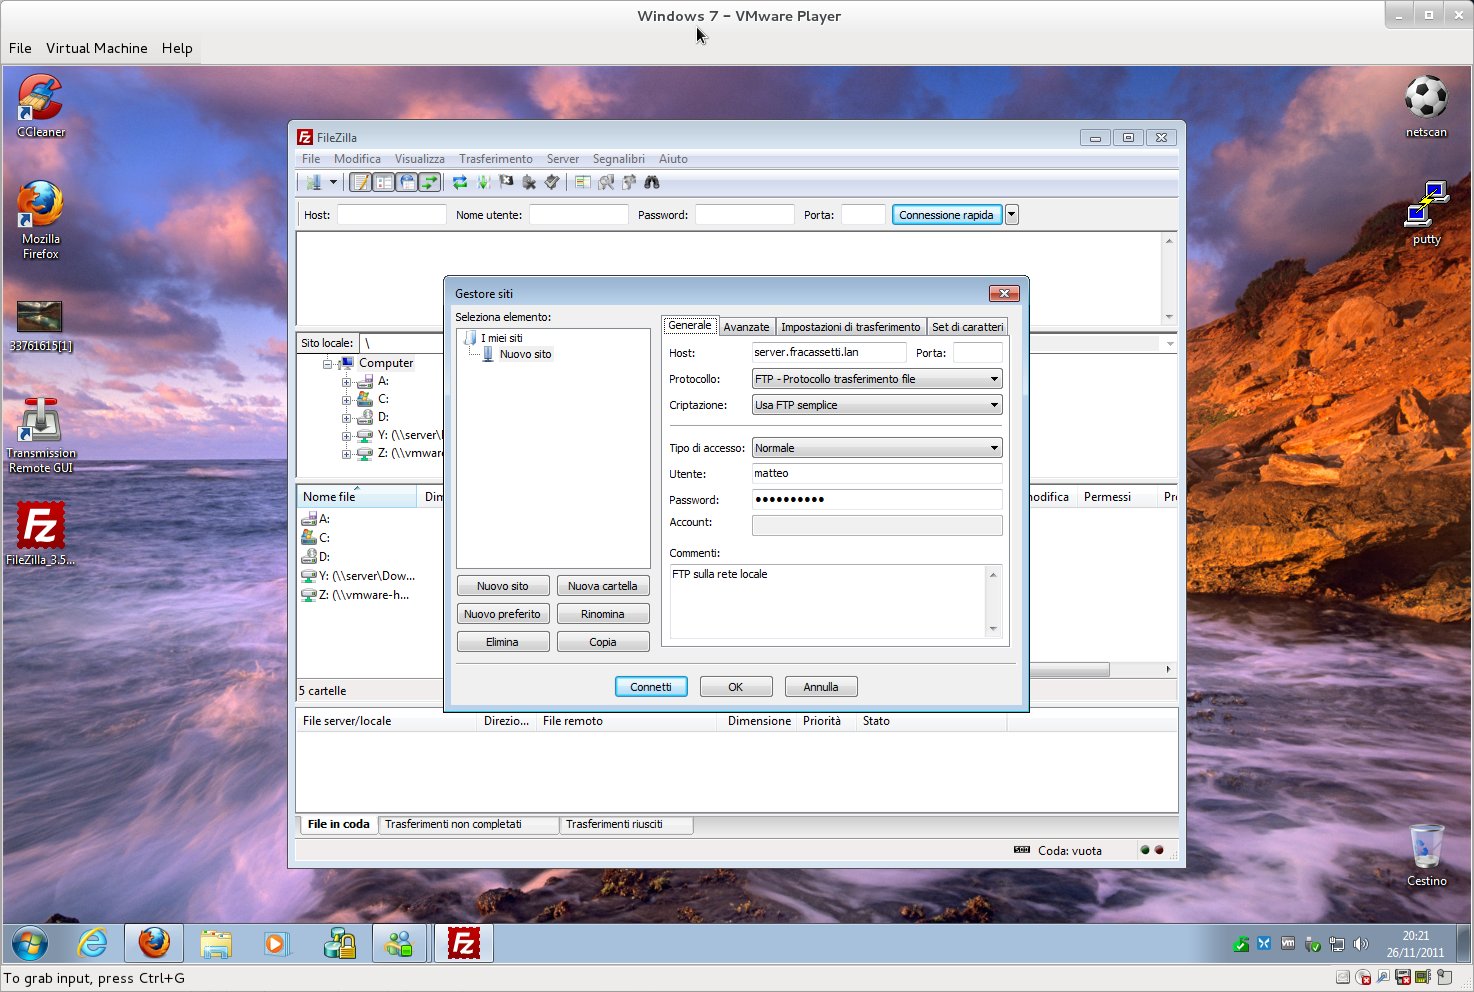This screenshot has height=992, width=1474.
Task: Select I miei siti folder
Action: [501, 338]
